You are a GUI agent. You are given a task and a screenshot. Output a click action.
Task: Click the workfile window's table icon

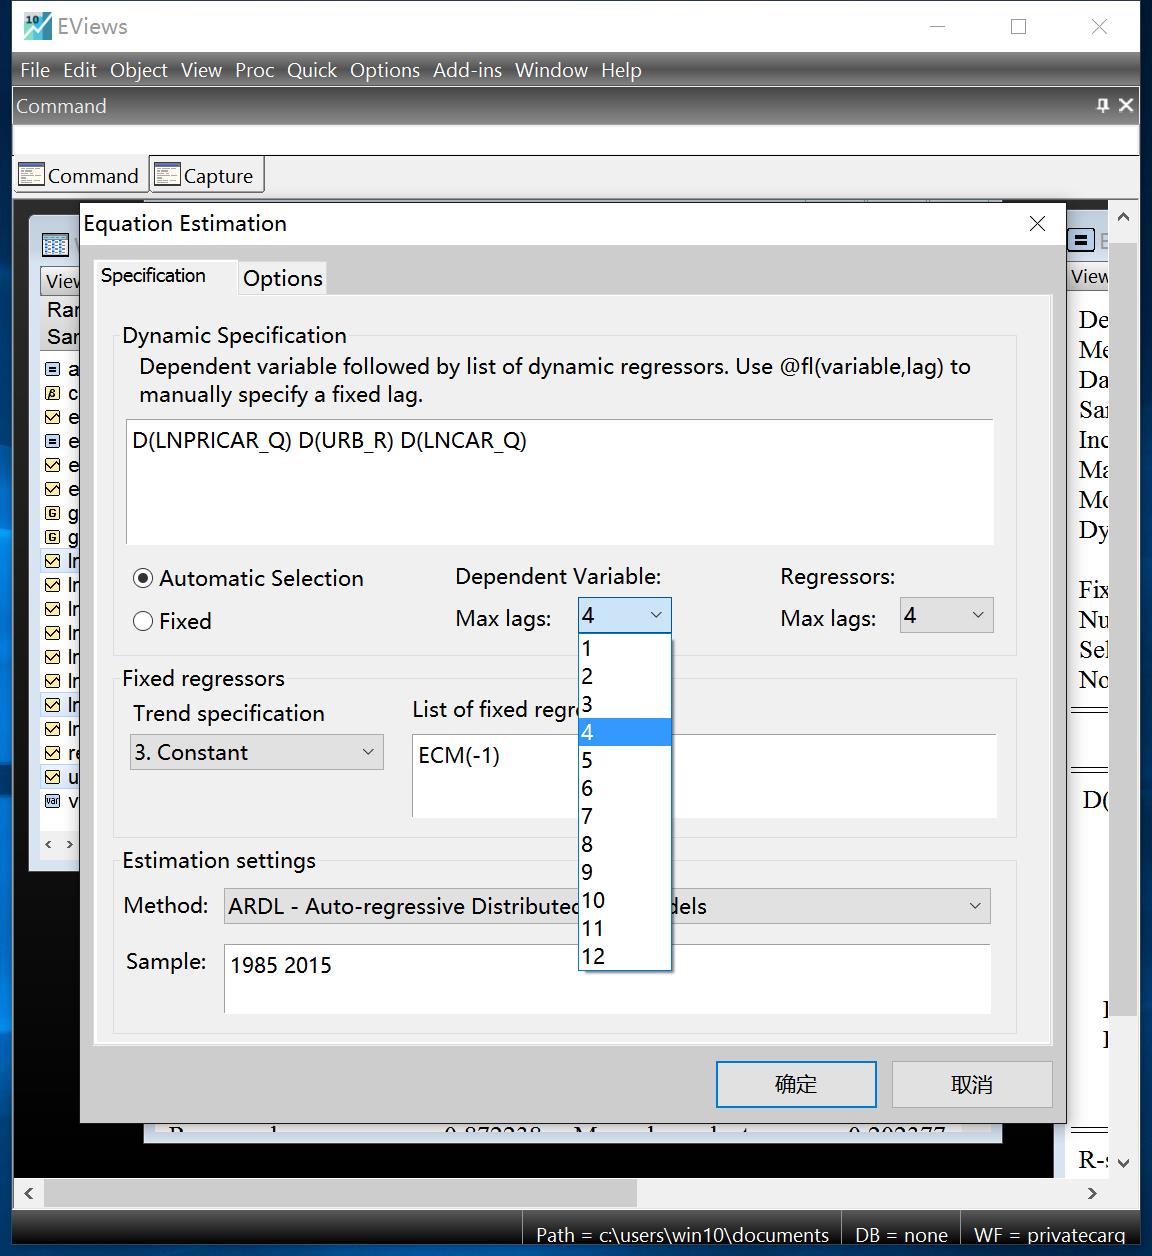(x=55, y=244)
